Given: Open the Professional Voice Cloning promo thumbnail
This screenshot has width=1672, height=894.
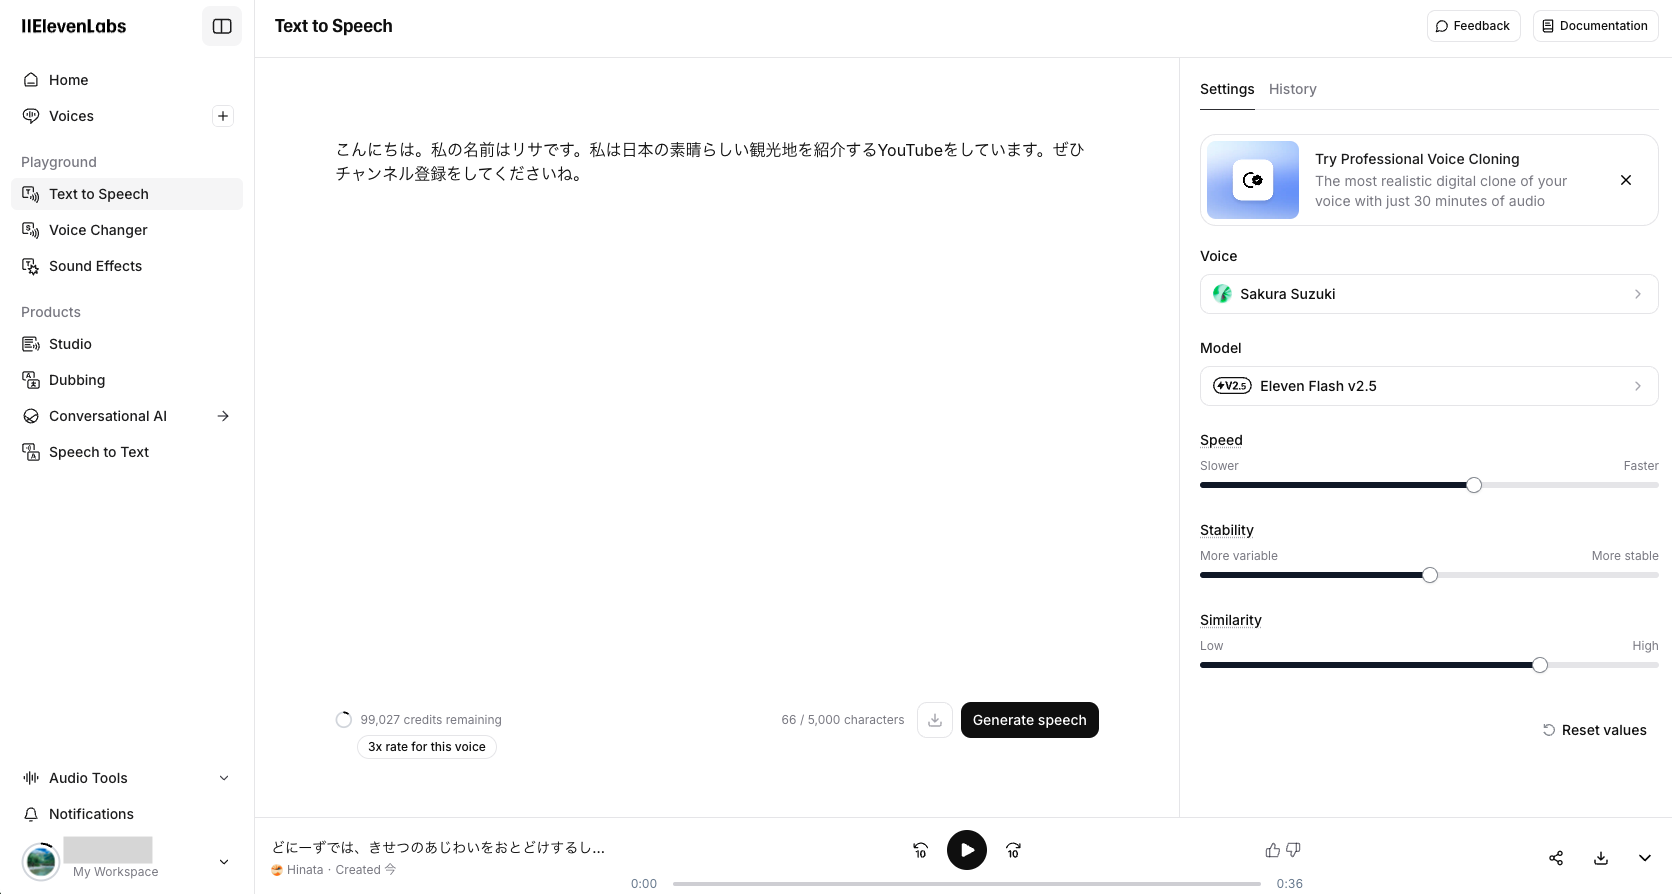Looking at the screenshot, I should coord(1253,180).
